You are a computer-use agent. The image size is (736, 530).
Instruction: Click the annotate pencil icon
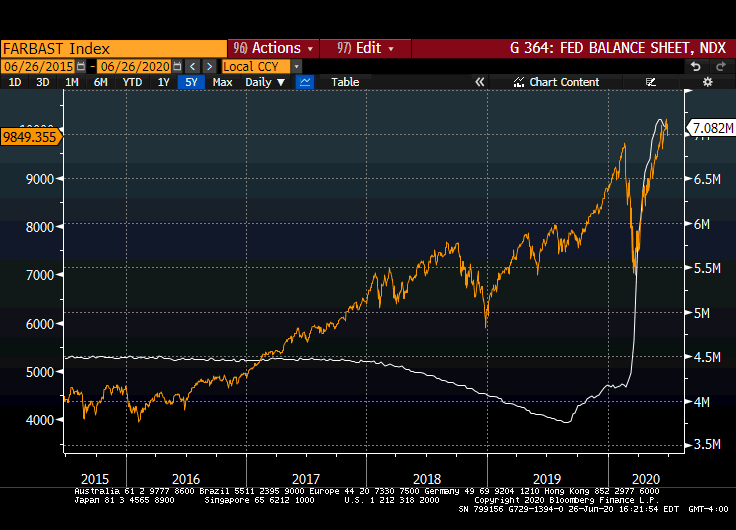(x=651, y=82)
